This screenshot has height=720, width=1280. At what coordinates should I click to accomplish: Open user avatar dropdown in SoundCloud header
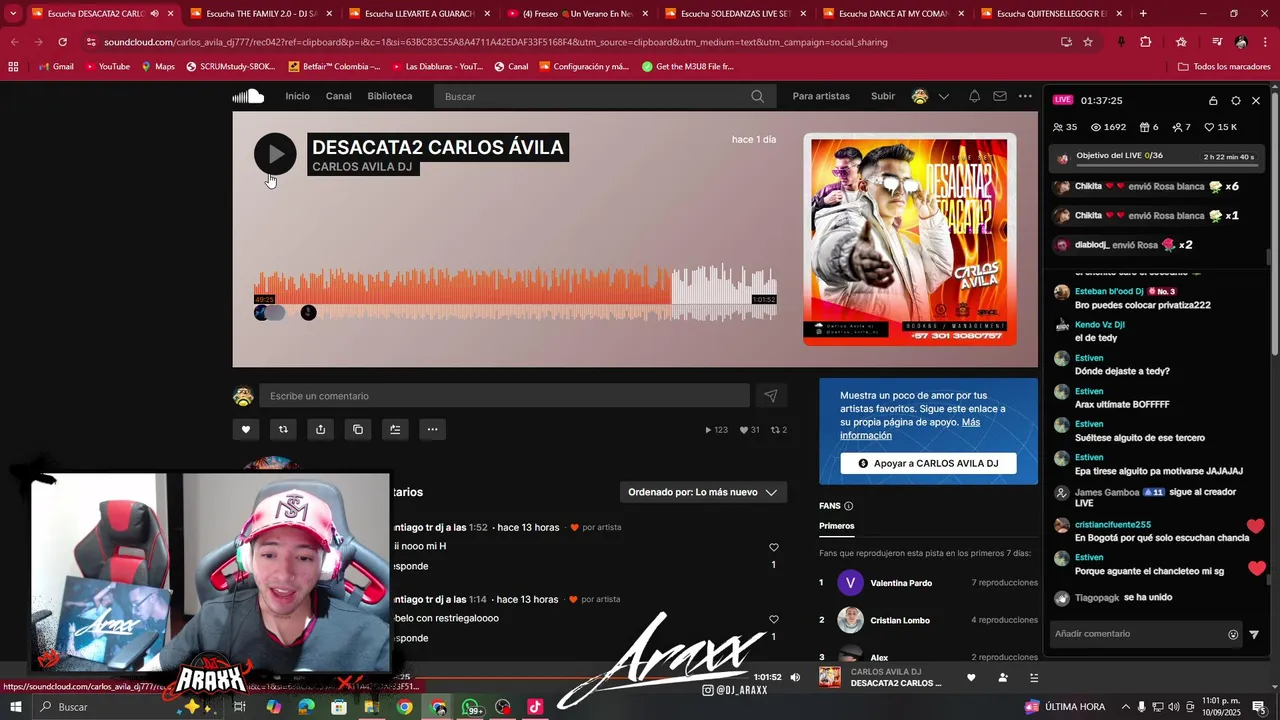[x=930, y=96]
